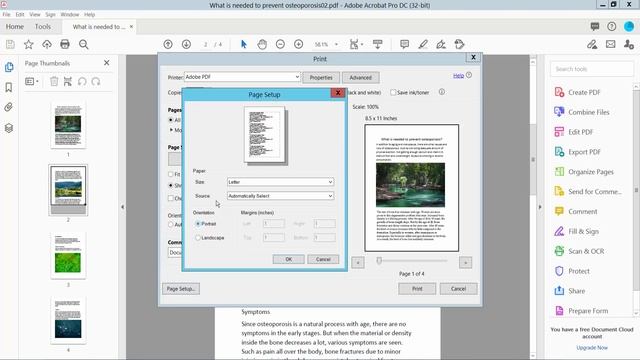Close the Page Setup dialog with red X
The height and width of the screenshot is (360, 640).
338,93
